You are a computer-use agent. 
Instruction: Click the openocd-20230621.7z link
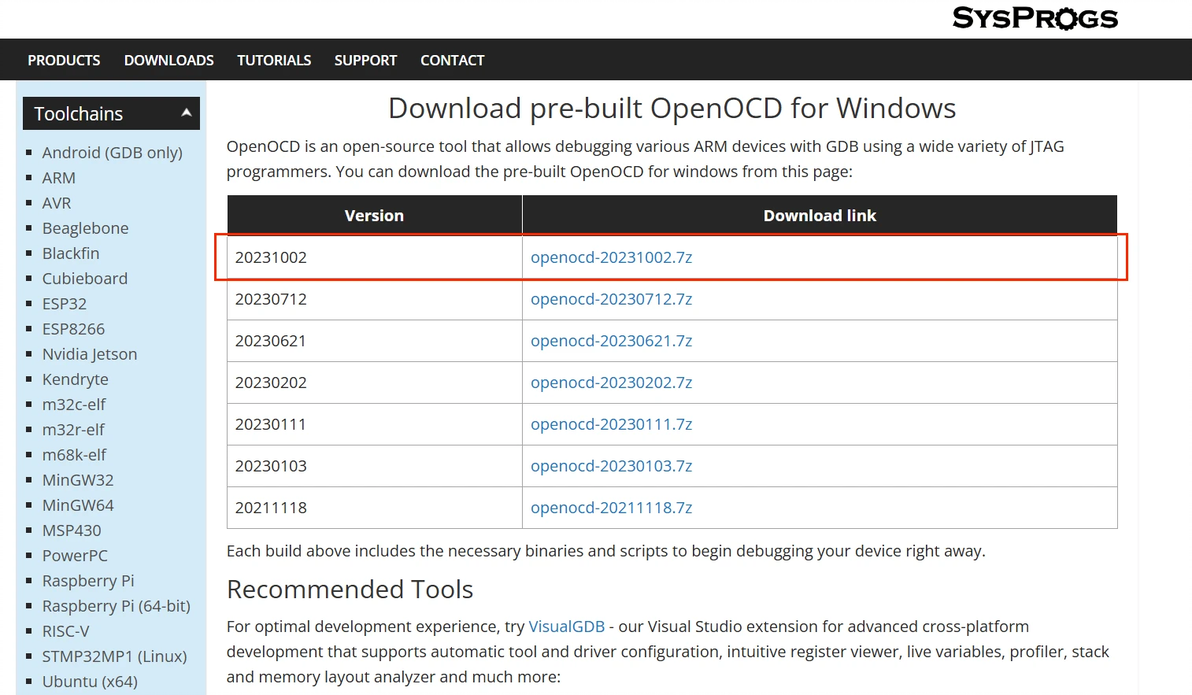[611, 341]
